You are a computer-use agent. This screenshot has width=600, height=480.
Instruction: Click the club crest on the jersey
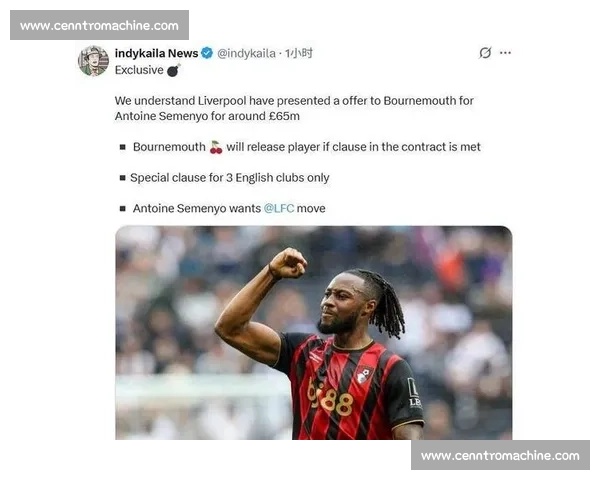pos(364,374)
